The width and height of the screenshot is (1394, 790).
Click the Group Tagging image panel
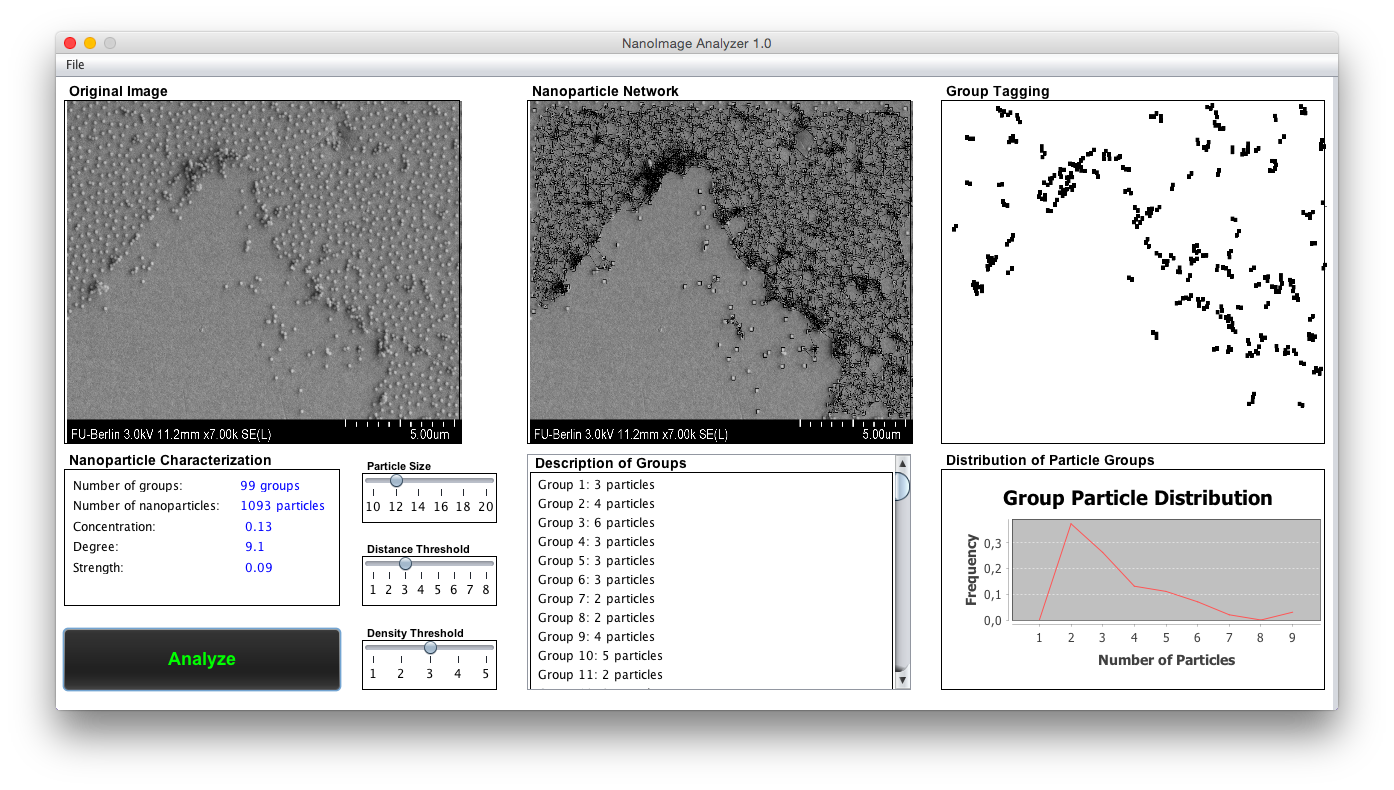tap(1132, 271)
